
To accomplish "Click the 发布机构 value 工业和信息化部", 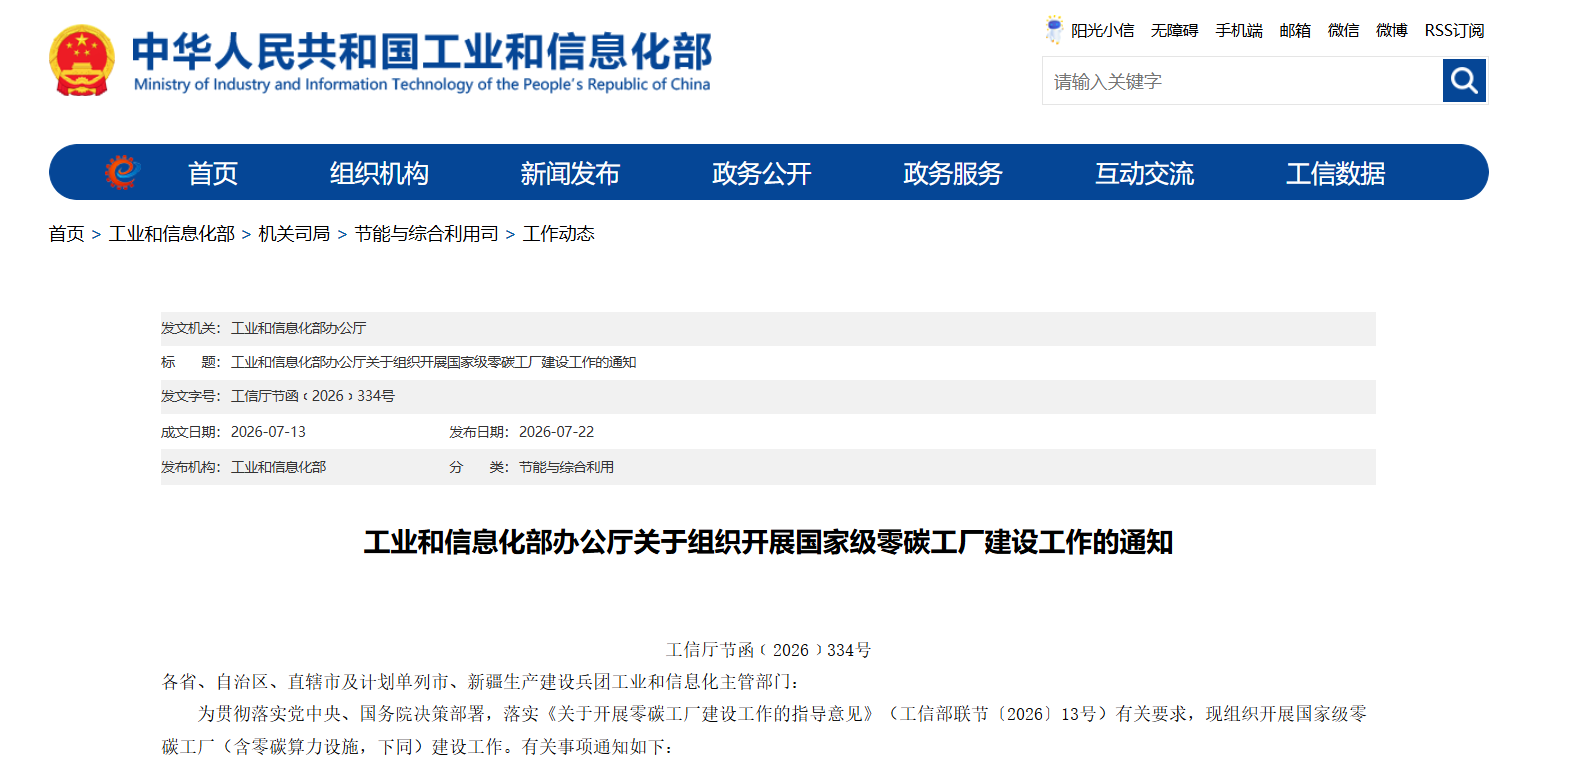I will click(278, 467).
